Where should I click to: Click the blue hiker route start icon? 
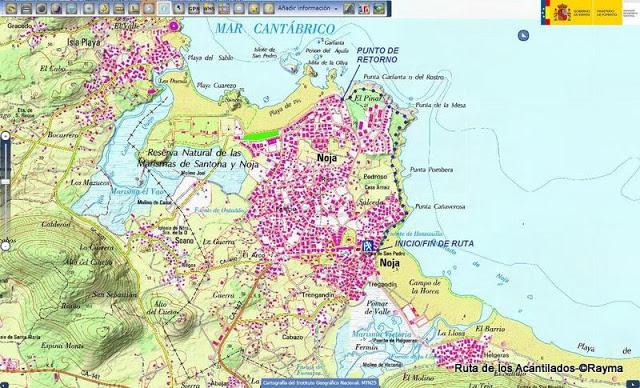(368, 246)
